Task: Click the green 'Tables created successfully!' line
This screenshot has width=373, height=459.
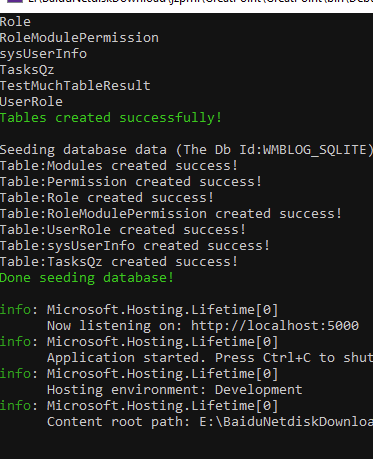Action: [111, 118]
